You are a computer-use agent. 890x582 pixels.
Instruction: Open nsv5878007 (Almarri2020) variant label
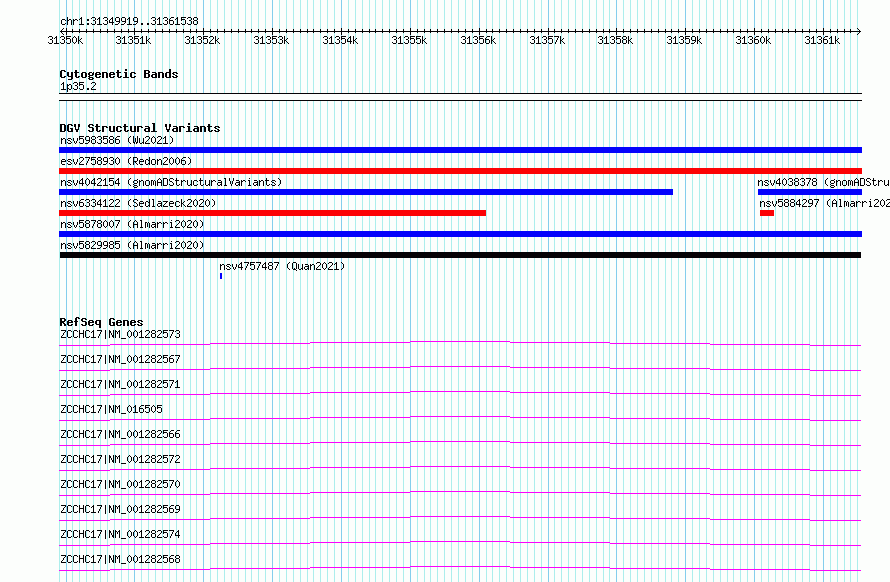point(132,224)
